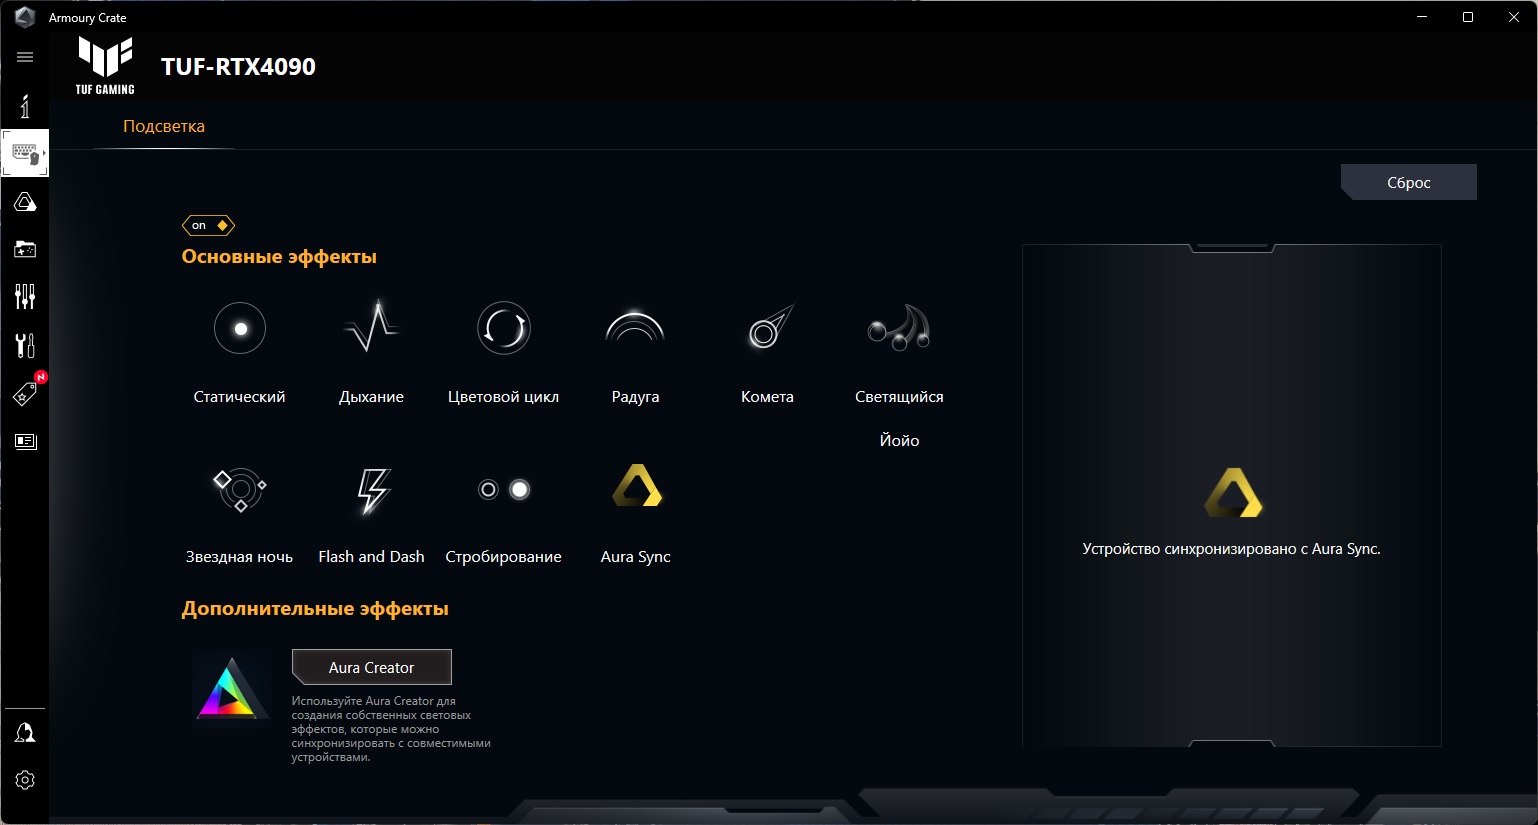
Task: Switch to the Подсветка tab
Action: tap(164, 126)
